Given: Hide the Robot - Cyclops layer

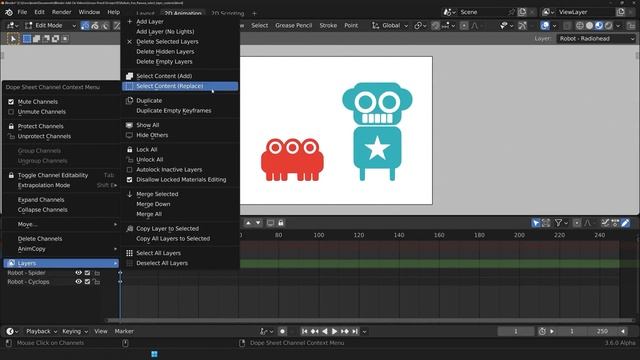Looking at the screenshot, I should click(x=78, y=282).
